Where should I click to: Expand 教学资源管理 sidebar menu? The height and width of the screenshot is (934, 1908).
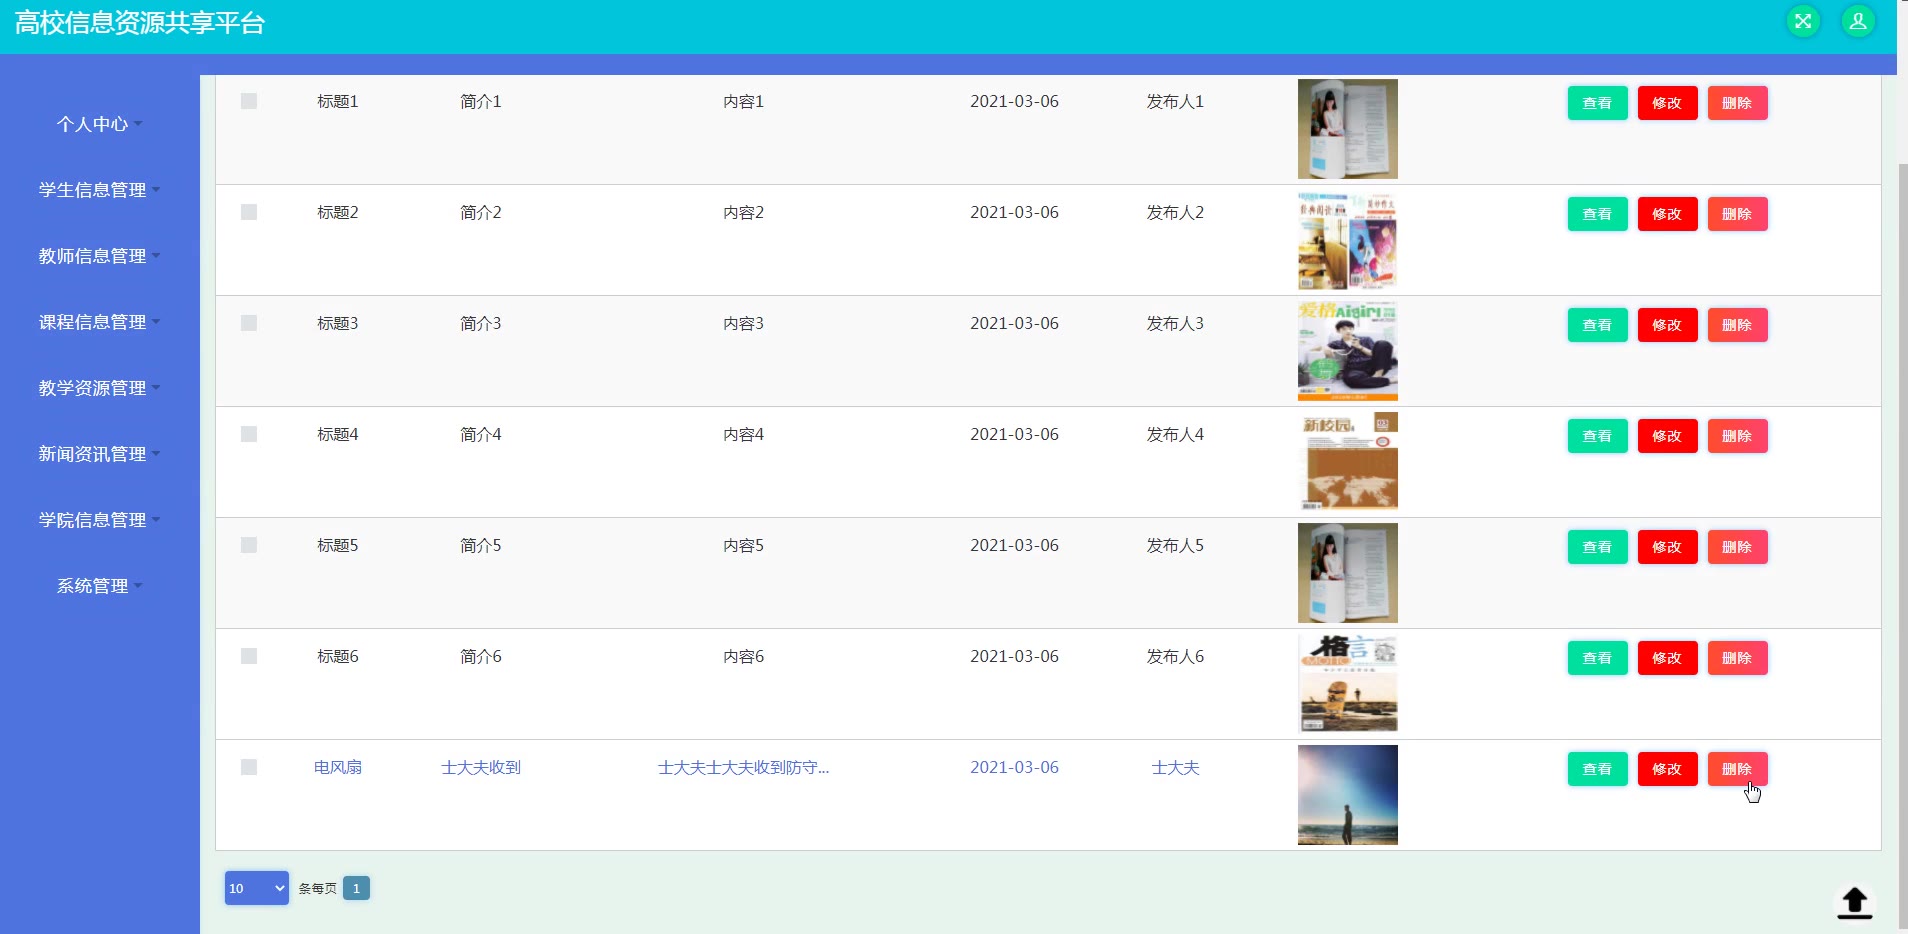pos(100,388)
